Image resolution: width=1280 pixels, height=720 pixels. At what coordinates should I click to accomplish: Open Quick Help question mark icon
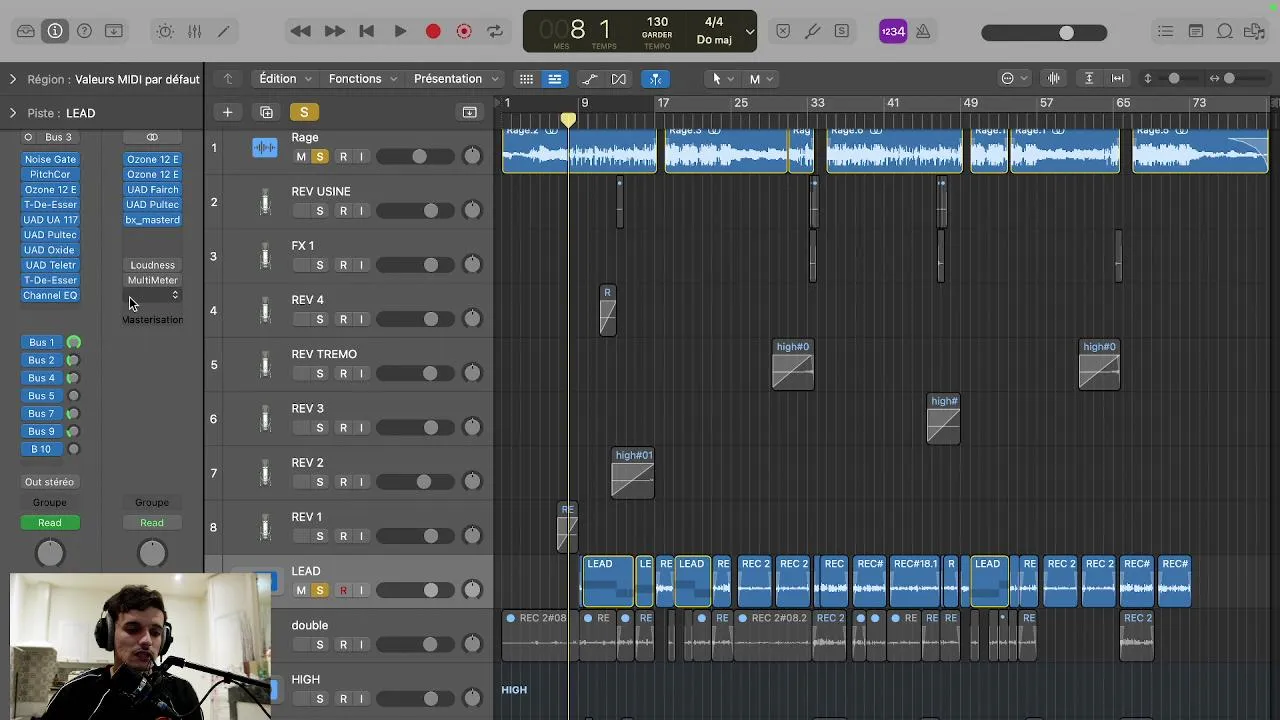(85, 31)
